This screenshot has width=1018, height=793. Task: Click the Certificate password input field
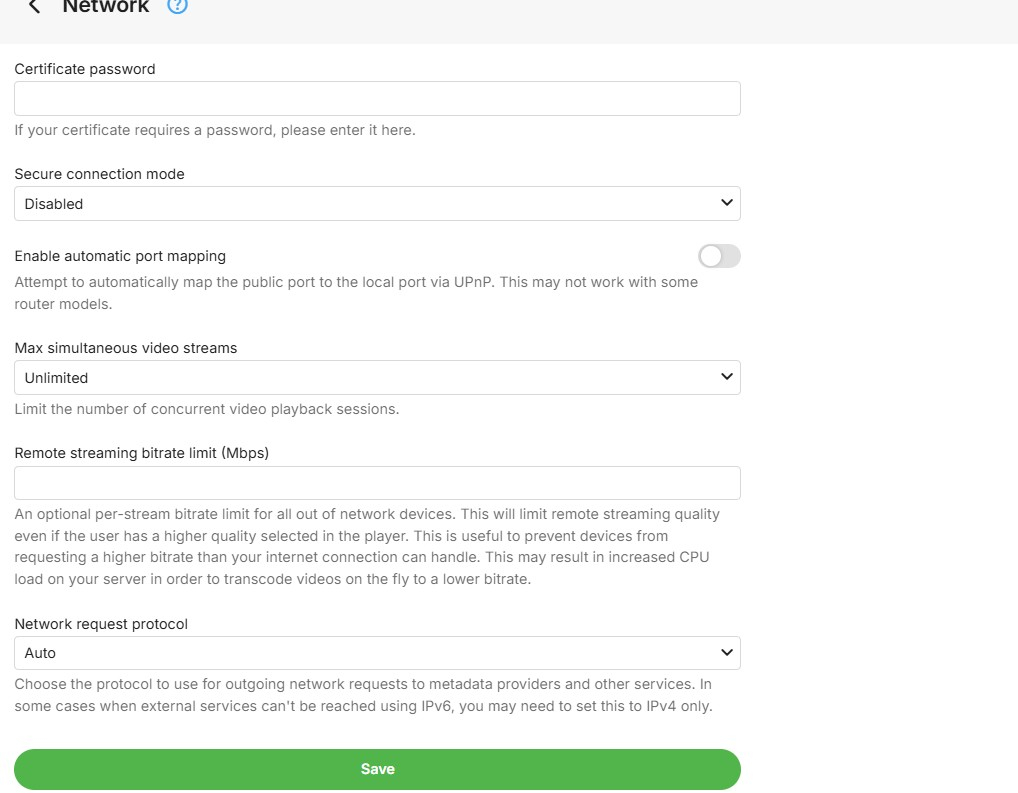(x=377, y=99)
